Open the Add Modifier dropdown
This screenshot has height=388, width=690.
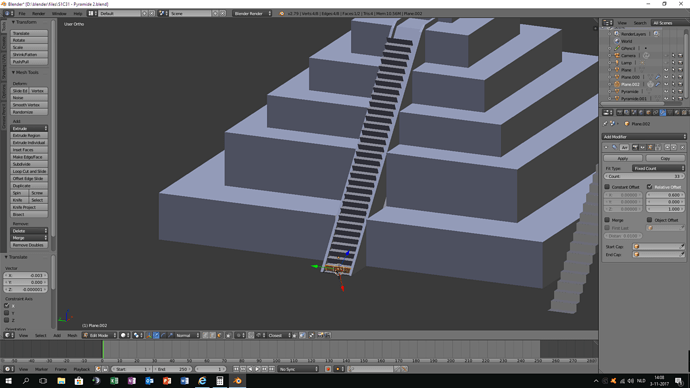644,137
